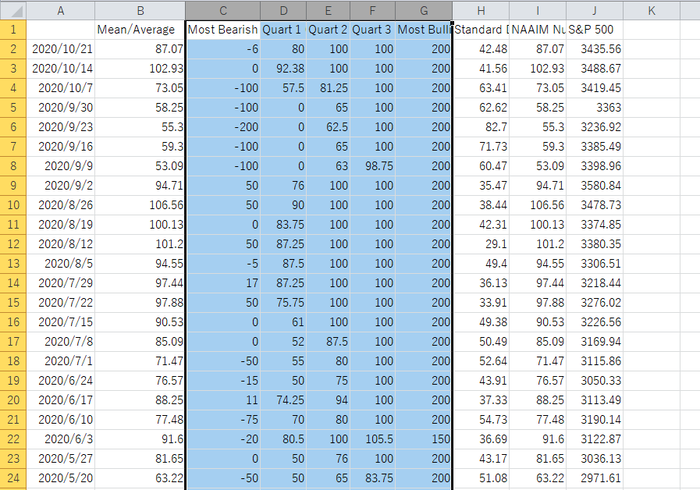Select row 6 header

[x=13, y=127]
